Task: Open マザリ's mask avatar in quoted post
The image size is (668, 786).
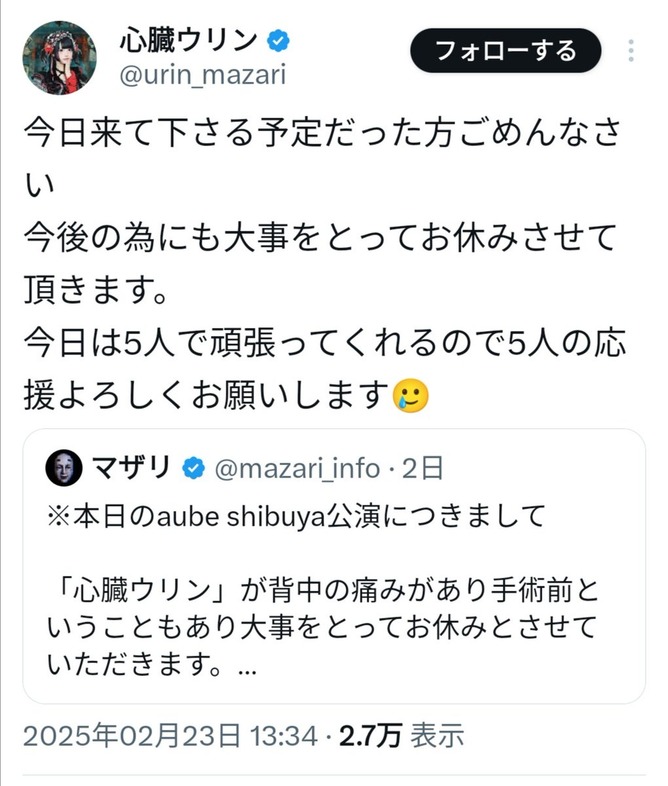Action: click(66, 467)
